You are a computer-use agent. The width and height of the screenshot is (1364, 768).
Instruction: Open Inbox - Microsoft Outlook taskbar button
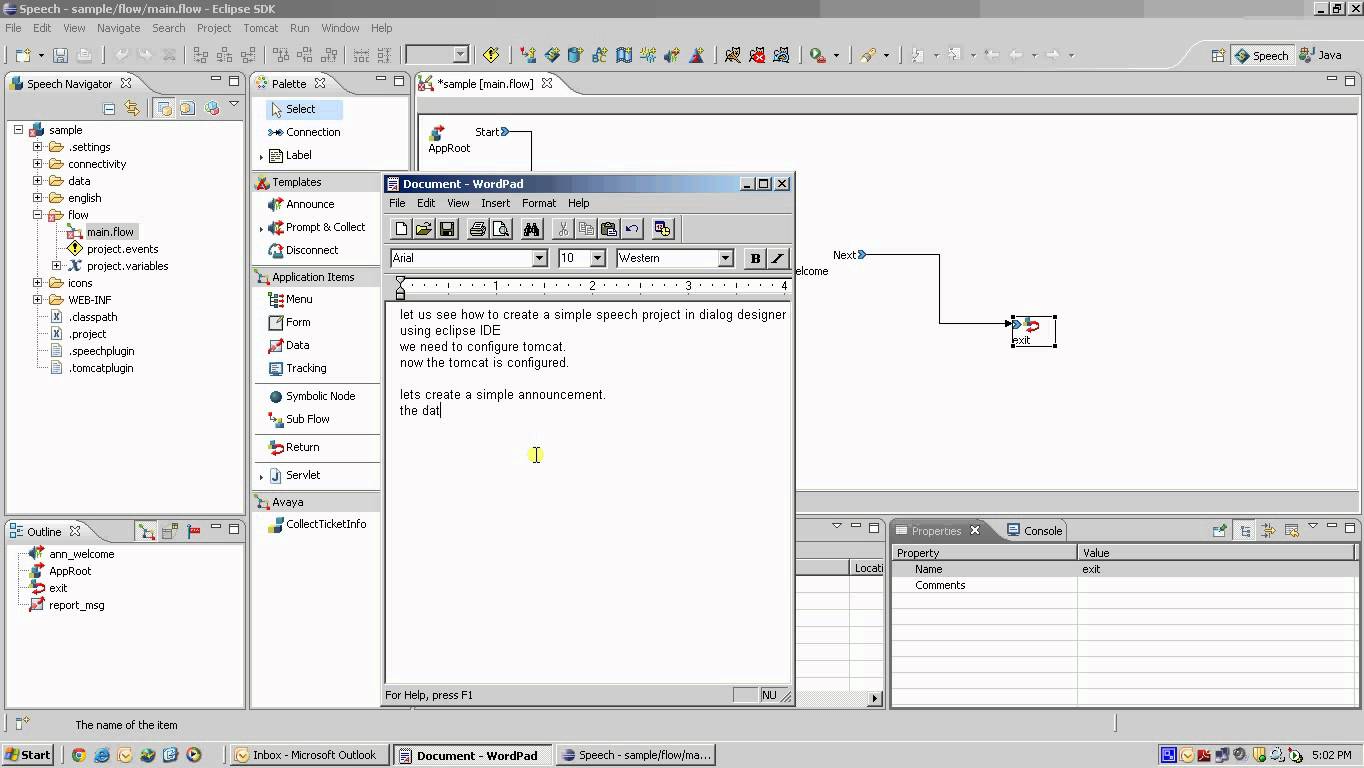click(x=306, y=755)
